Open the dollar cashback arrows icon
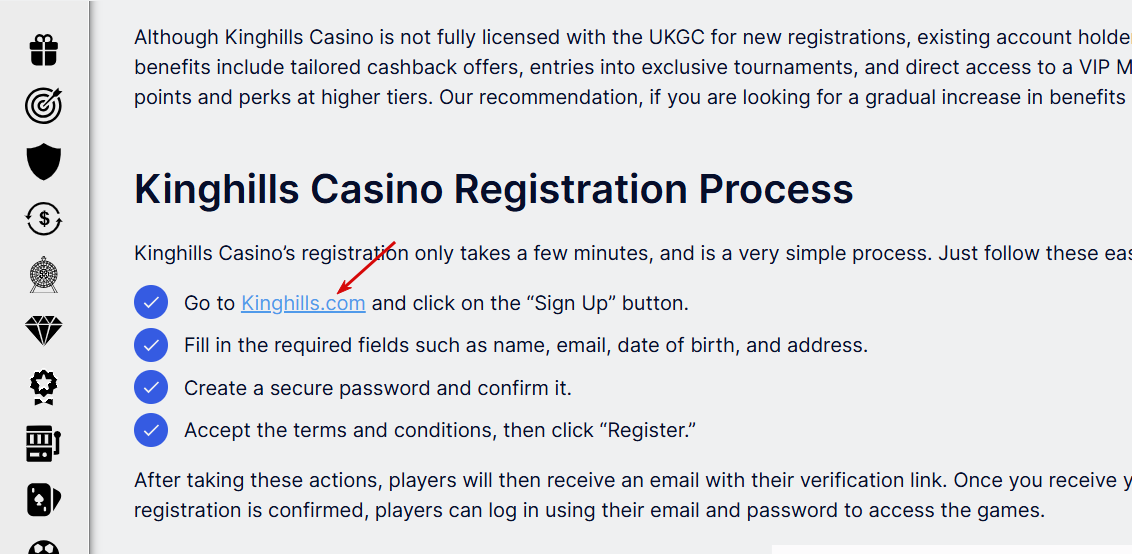This screenshot has height=554, width=1132. pyautogui.click(x=43, y=218)
